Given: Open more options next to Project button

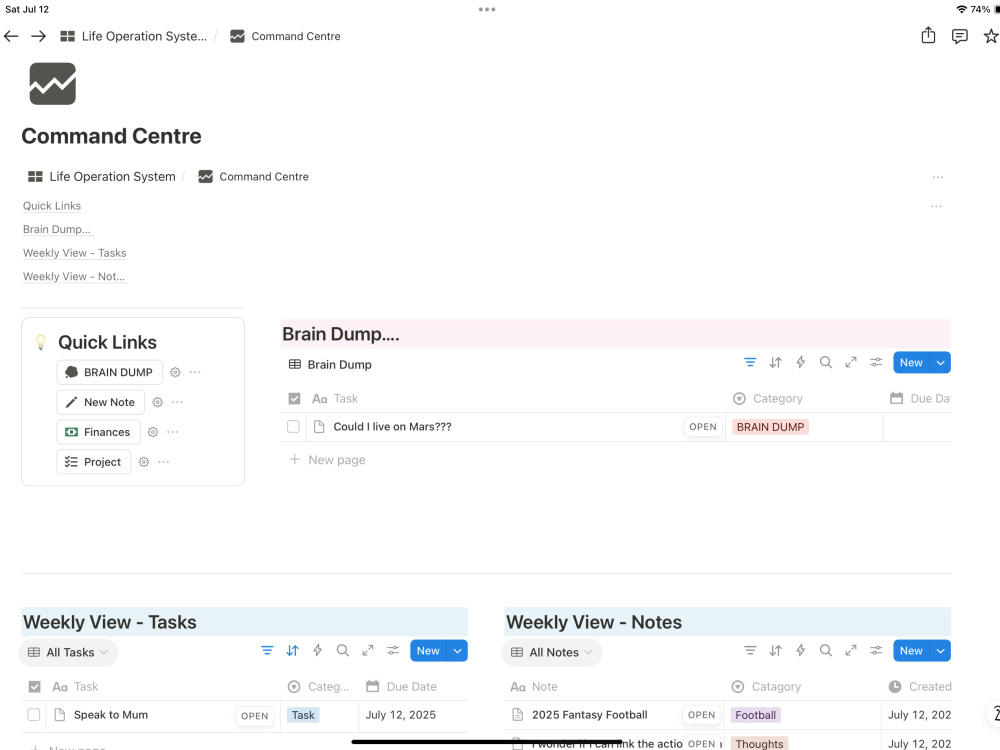Looking at the screenshot, I should [x=163, y=462].
